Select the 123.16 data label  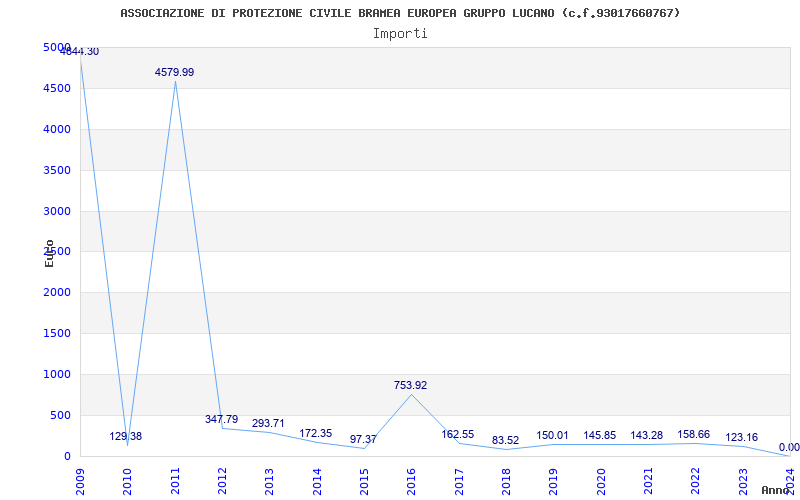(x=741, y=437)
